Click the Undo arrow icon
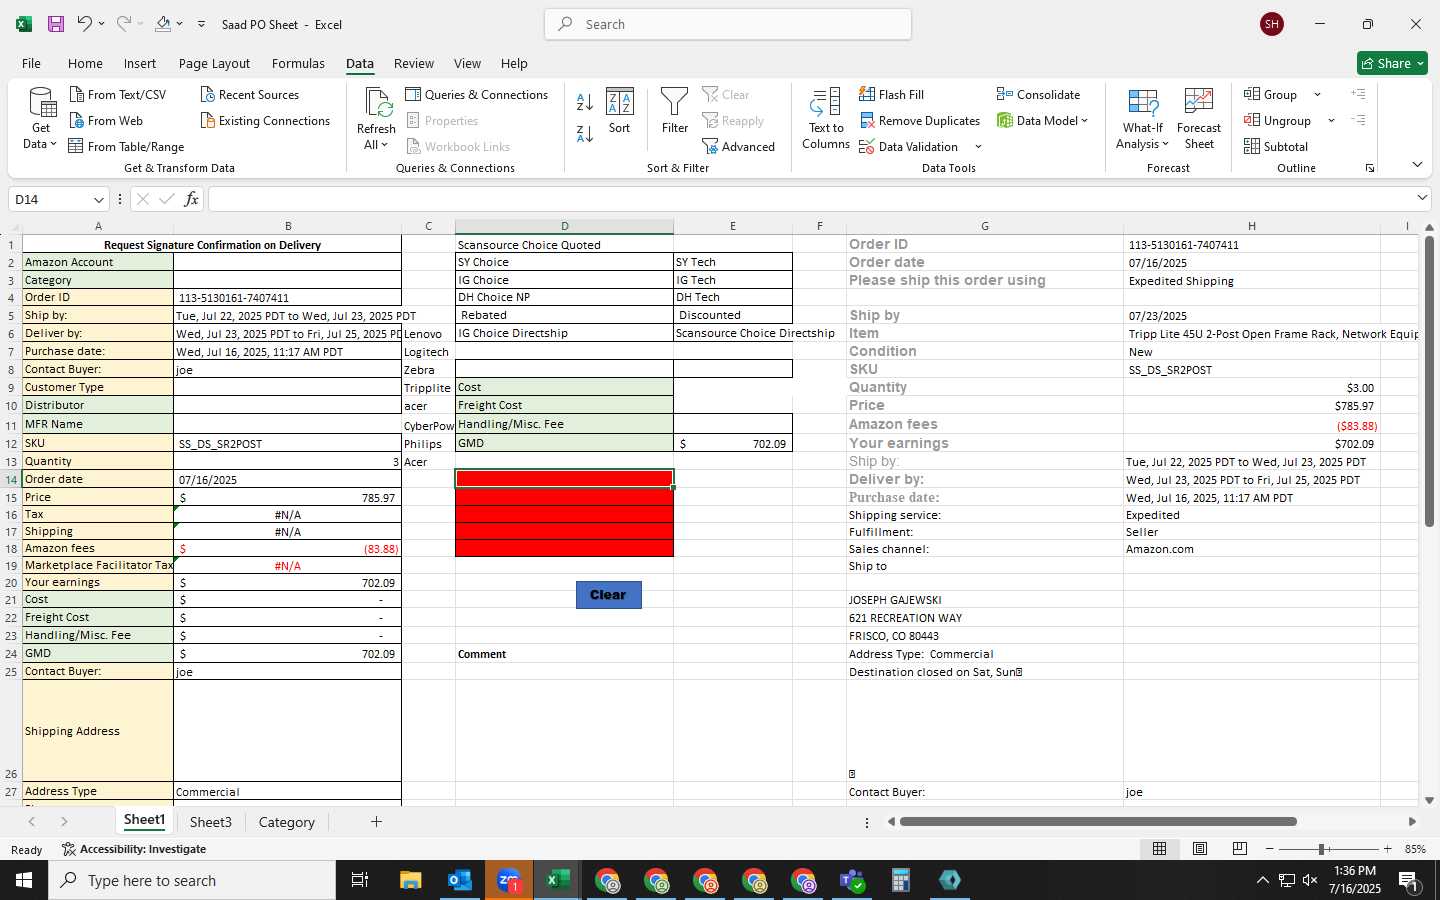Image resolution: width=1440 pixels, height=900 pixels. 84,24
